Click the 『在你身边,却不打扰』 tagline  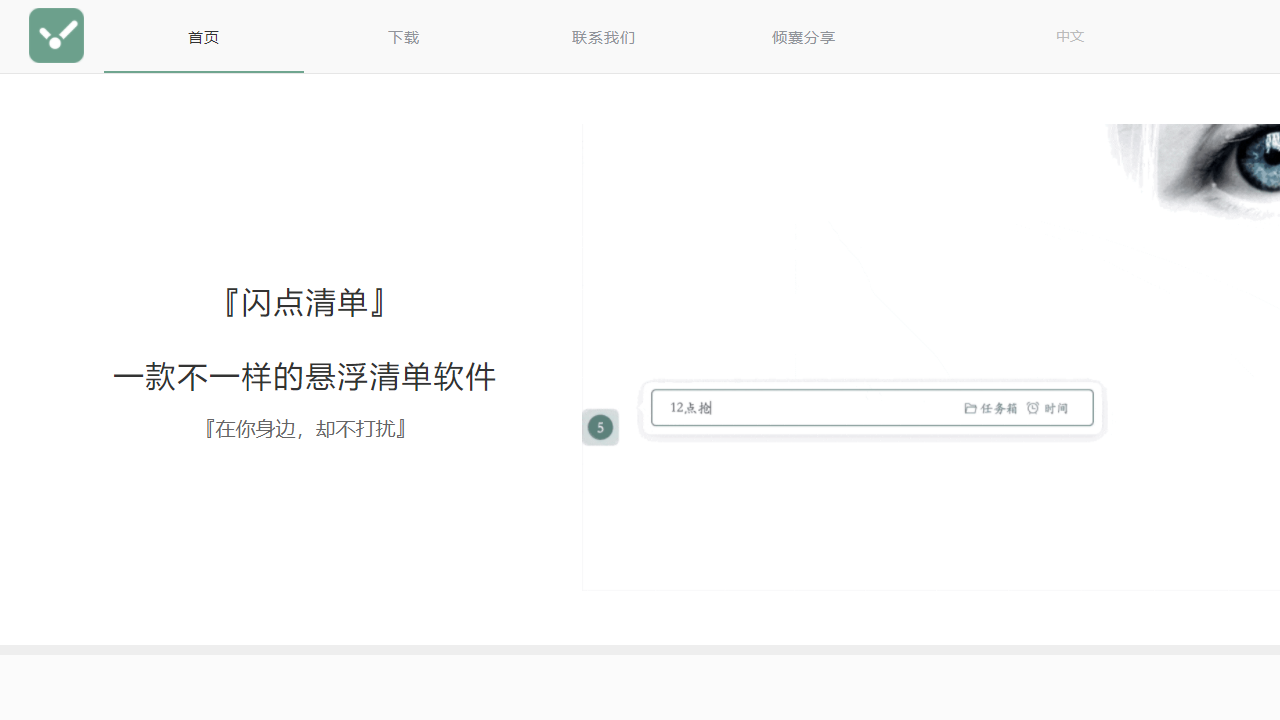304,429
